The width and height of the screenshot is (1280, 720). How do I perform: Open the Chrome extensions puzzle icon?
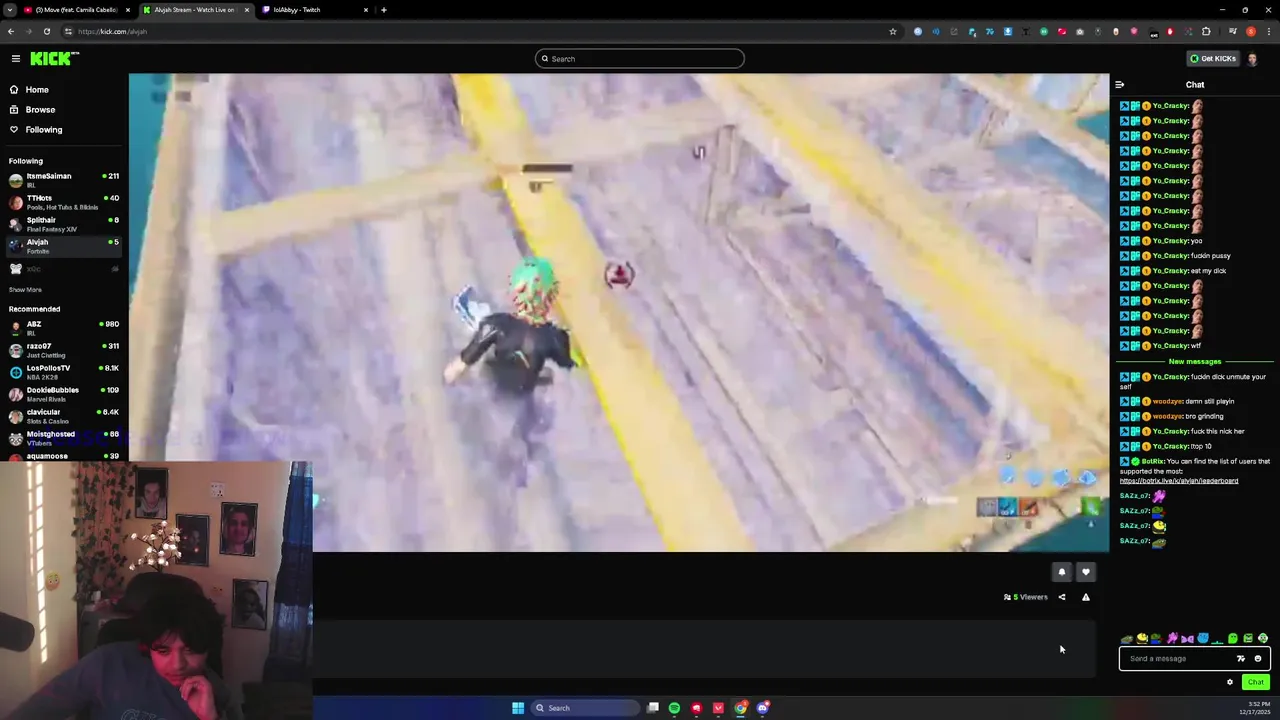pyautogui.click(x=1206, y=31)
